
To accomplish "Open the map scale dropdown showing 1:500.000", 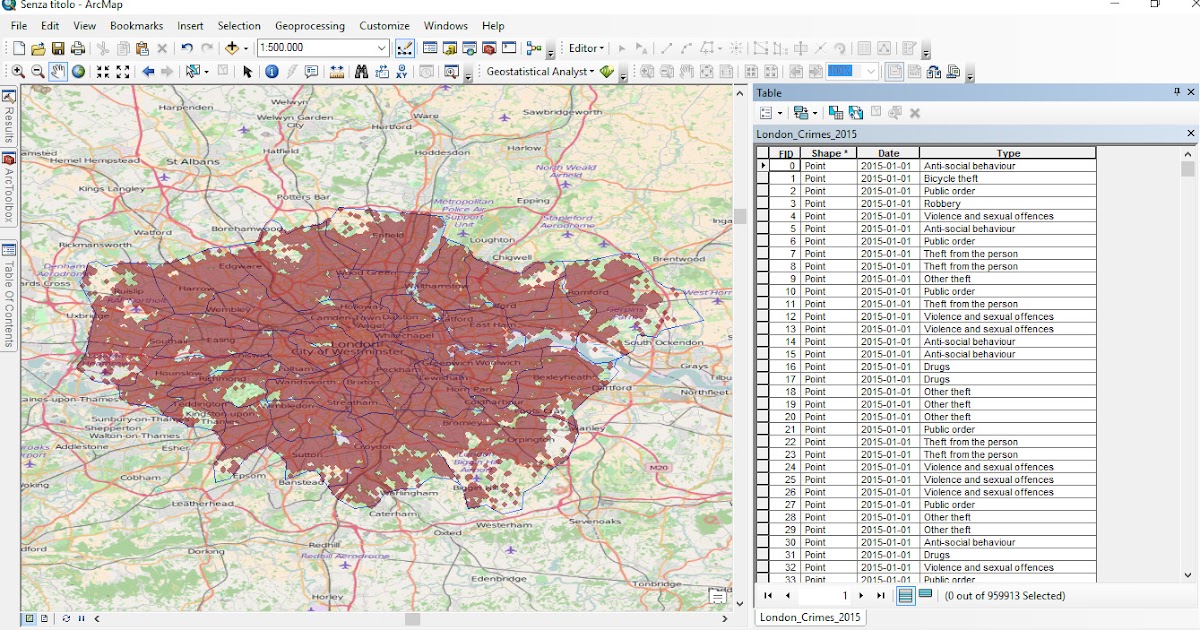I will pos(381,47).
